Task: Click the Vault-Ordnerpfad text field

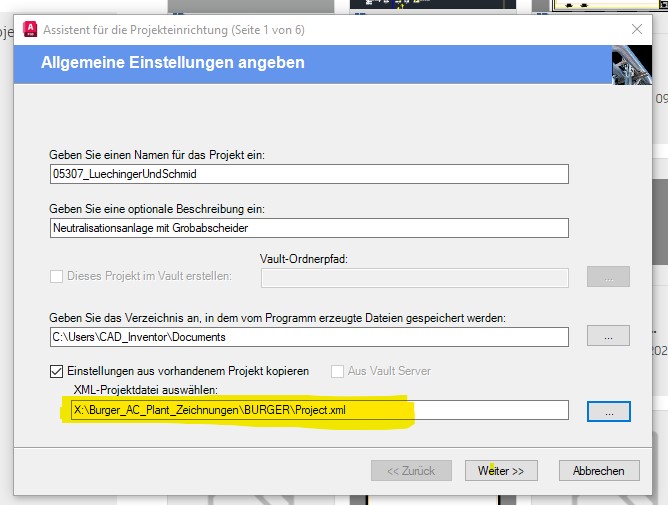Action: click(x=415, y=278)
